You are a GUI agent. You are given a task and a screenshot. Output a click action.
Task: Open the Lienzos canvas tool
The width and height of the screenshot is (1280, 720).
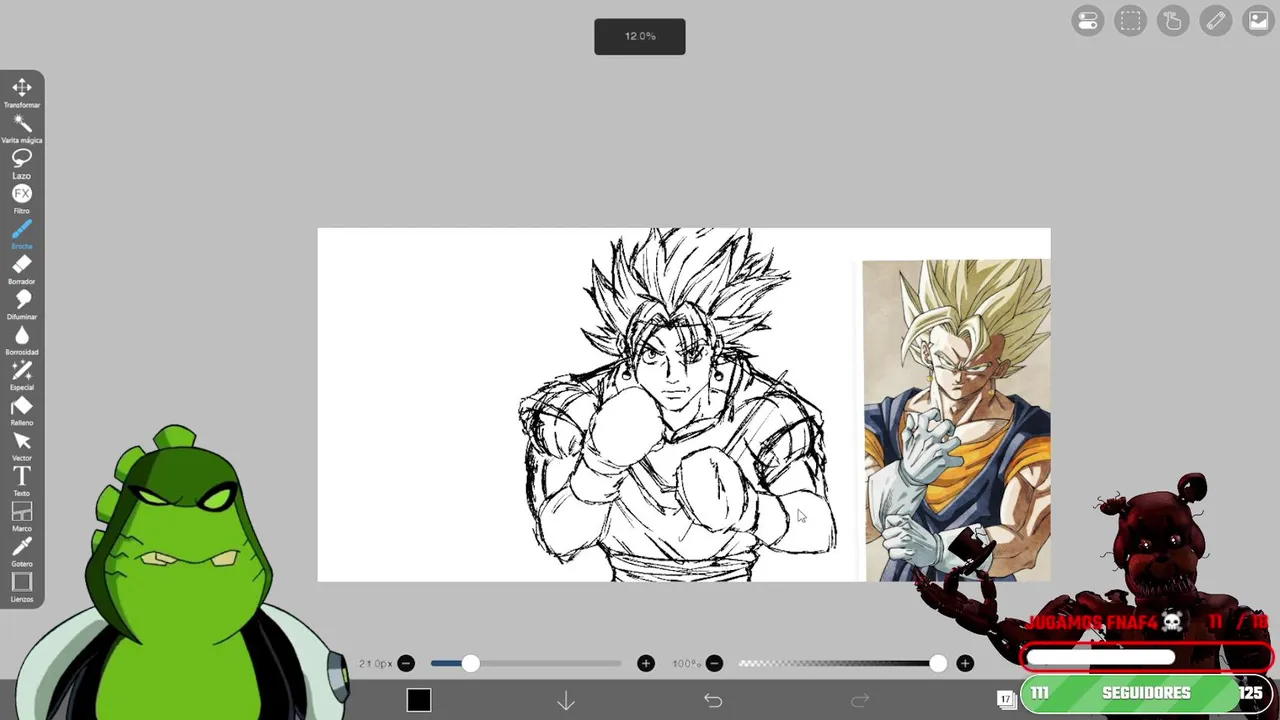pyautogui.click(x=22, y=587)
